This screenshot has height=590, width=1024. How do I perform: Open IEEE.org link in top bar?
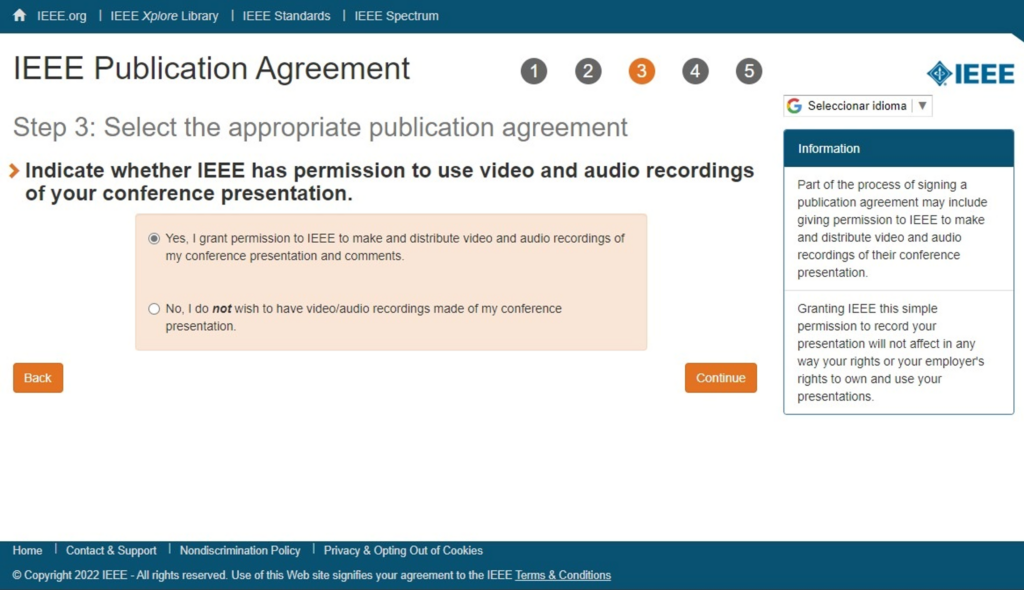pyautogui.click(x=61, y=16)
